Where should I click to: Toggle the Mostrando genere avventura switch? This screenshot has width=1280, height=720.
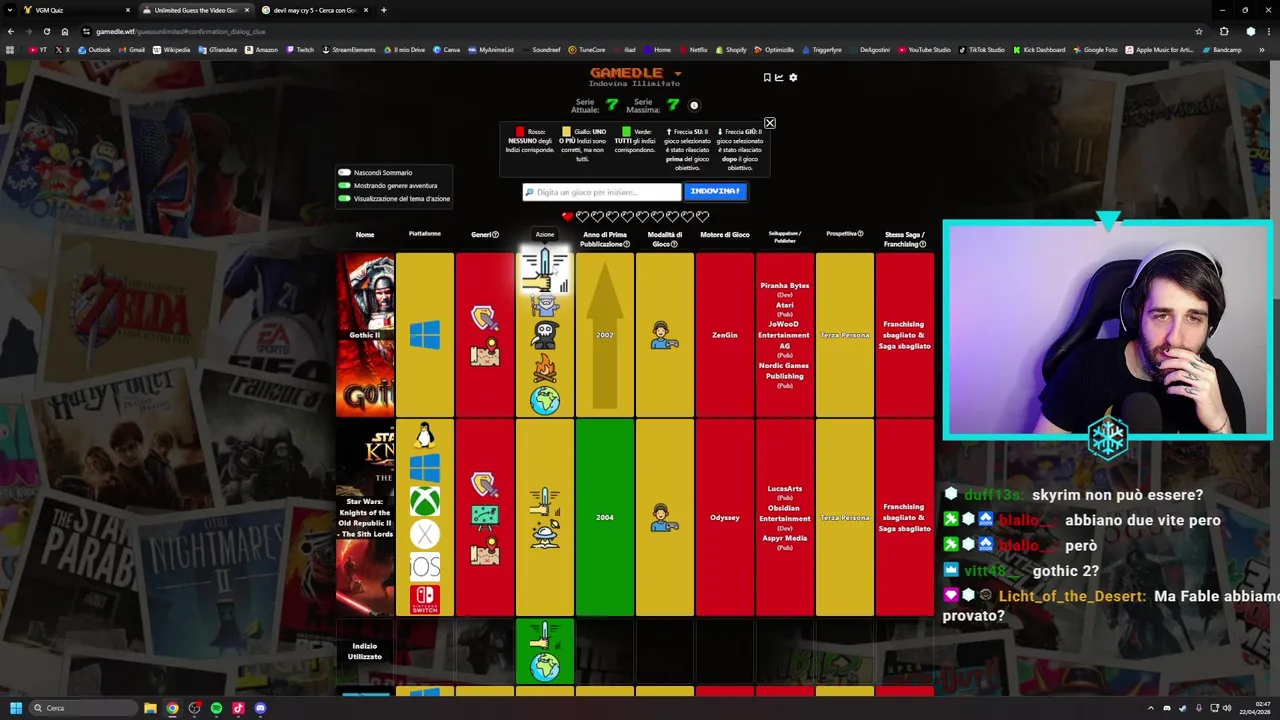pyautogui.click(x=344, y=186)
